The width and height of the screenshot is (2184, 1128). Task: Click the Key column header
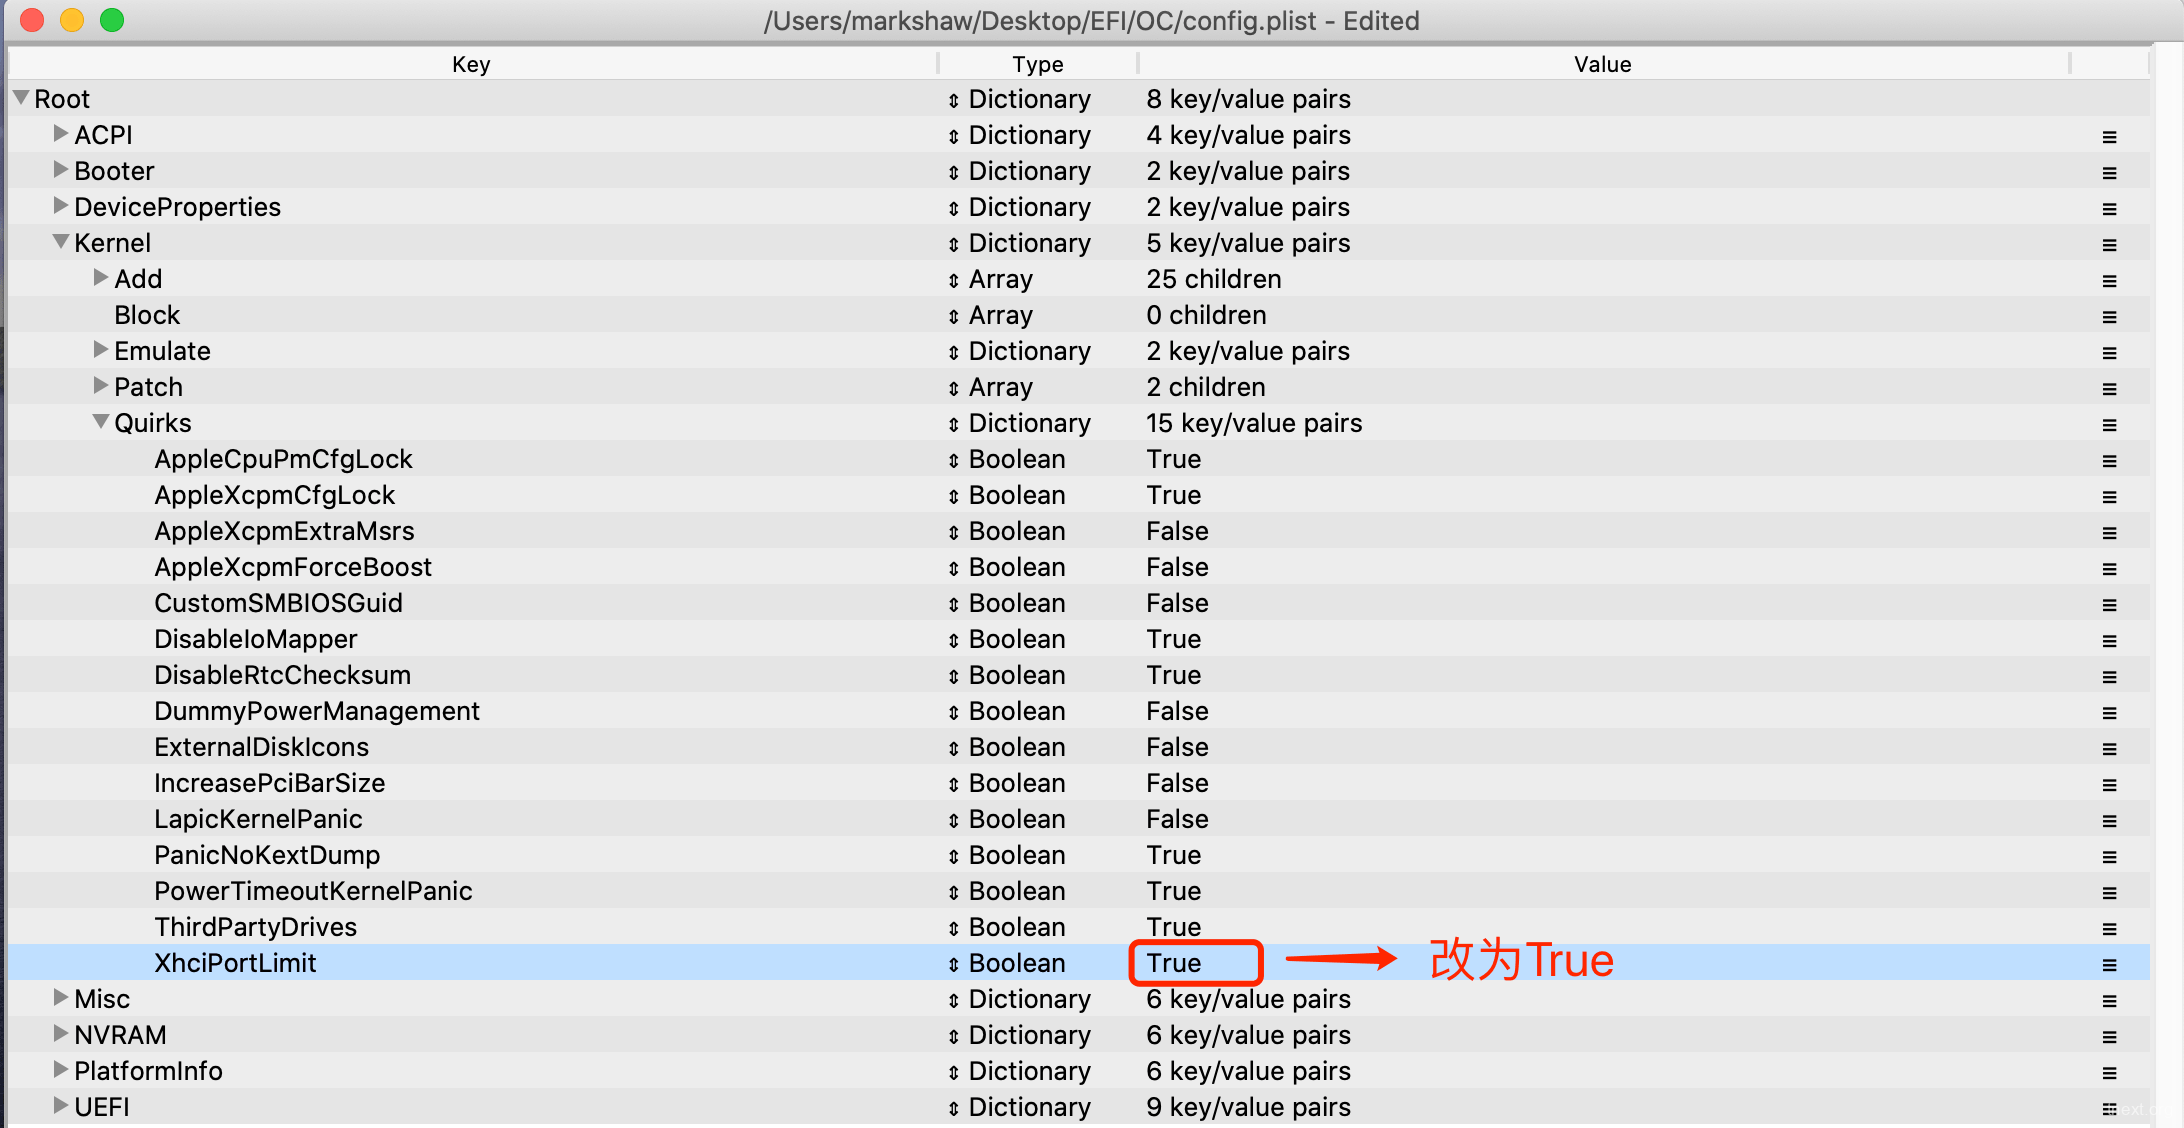471,64
